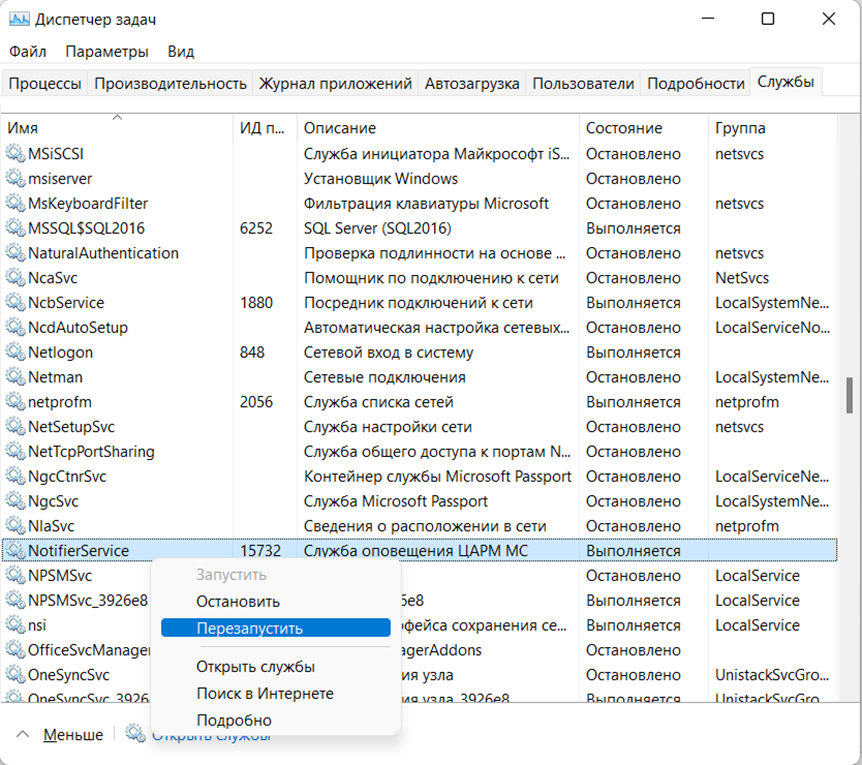
Task: Sort services by the Группа column header
Action: pos(772,128)
